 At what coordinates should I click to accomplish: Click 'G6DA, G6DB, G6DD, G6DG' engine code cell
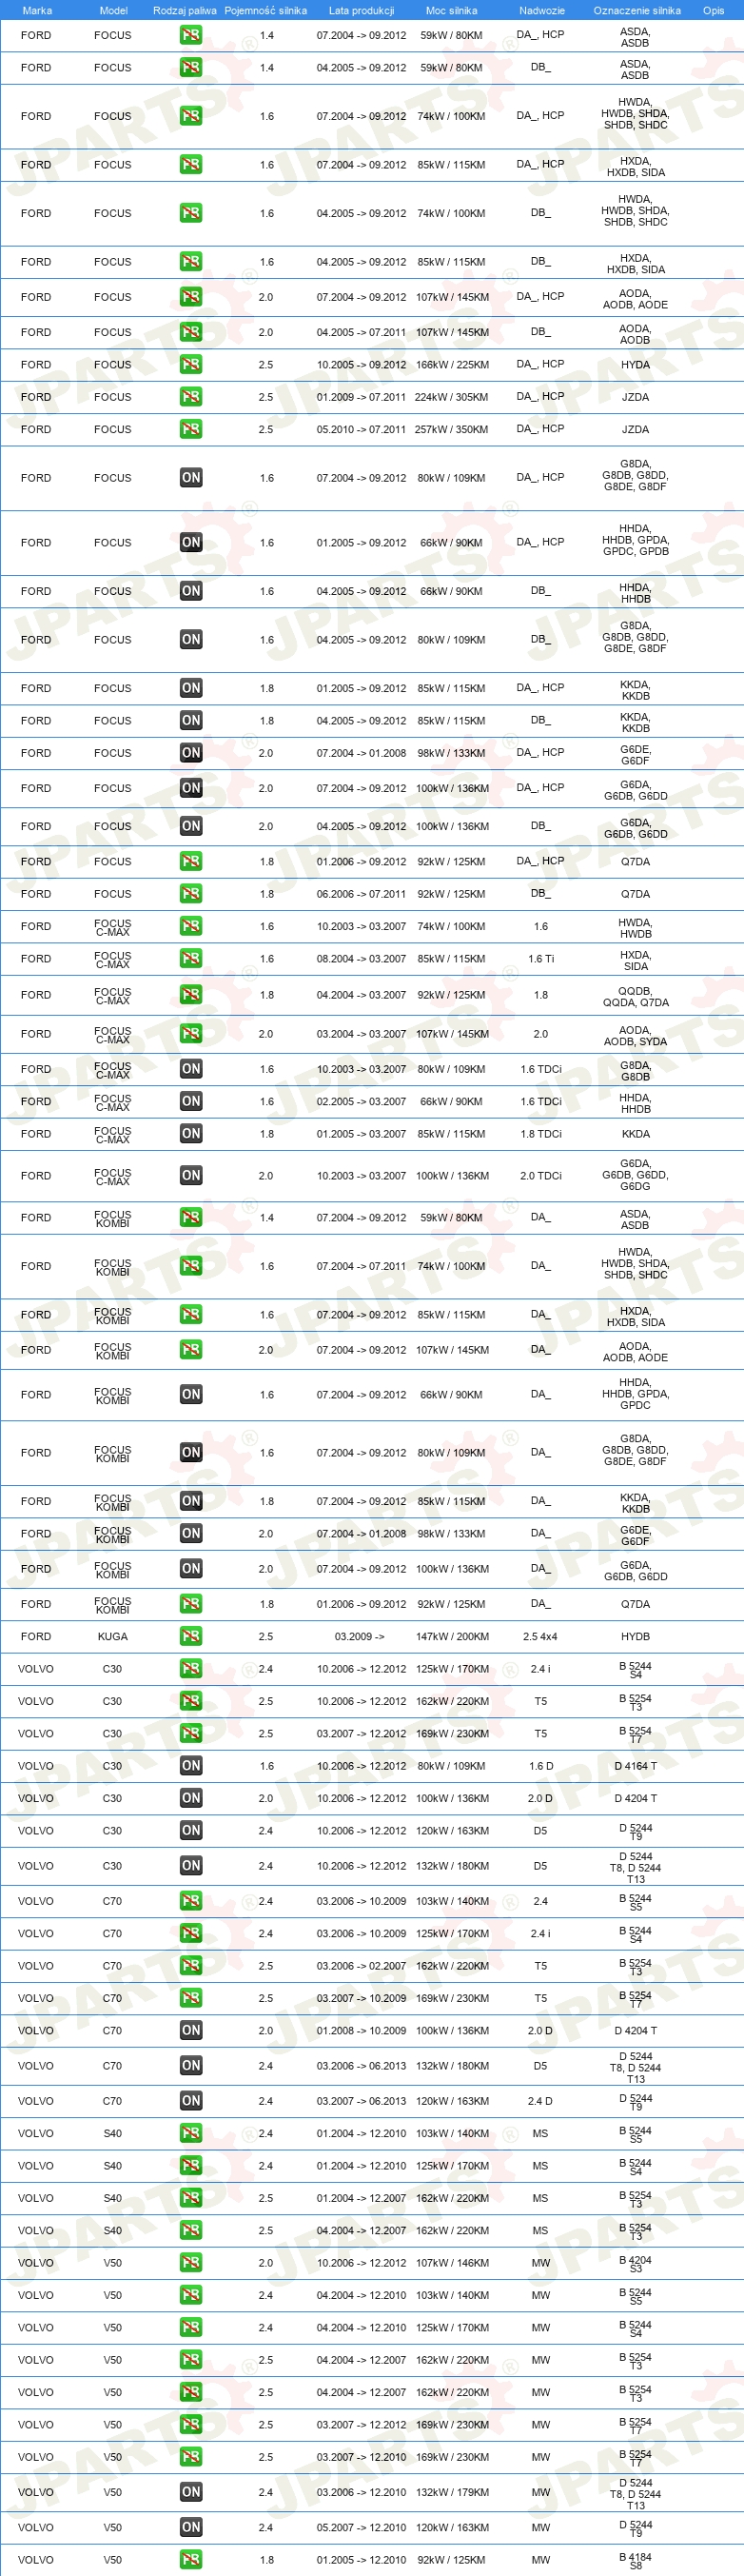click(x=635, y=1175)
